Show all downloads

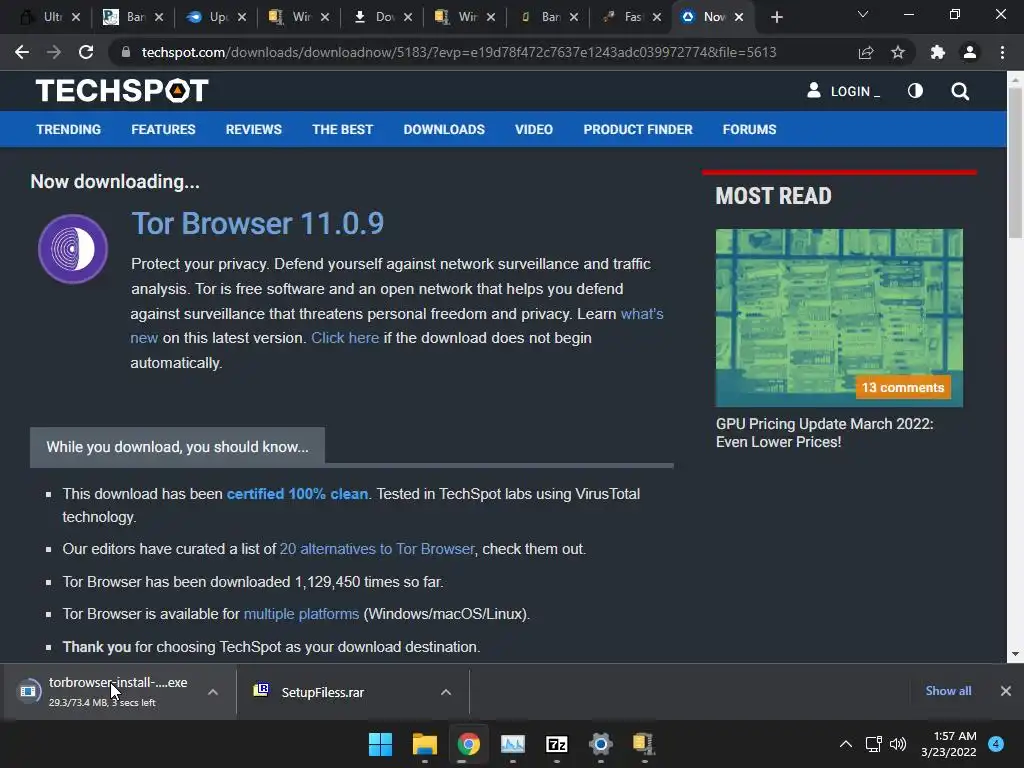(948, 691)
